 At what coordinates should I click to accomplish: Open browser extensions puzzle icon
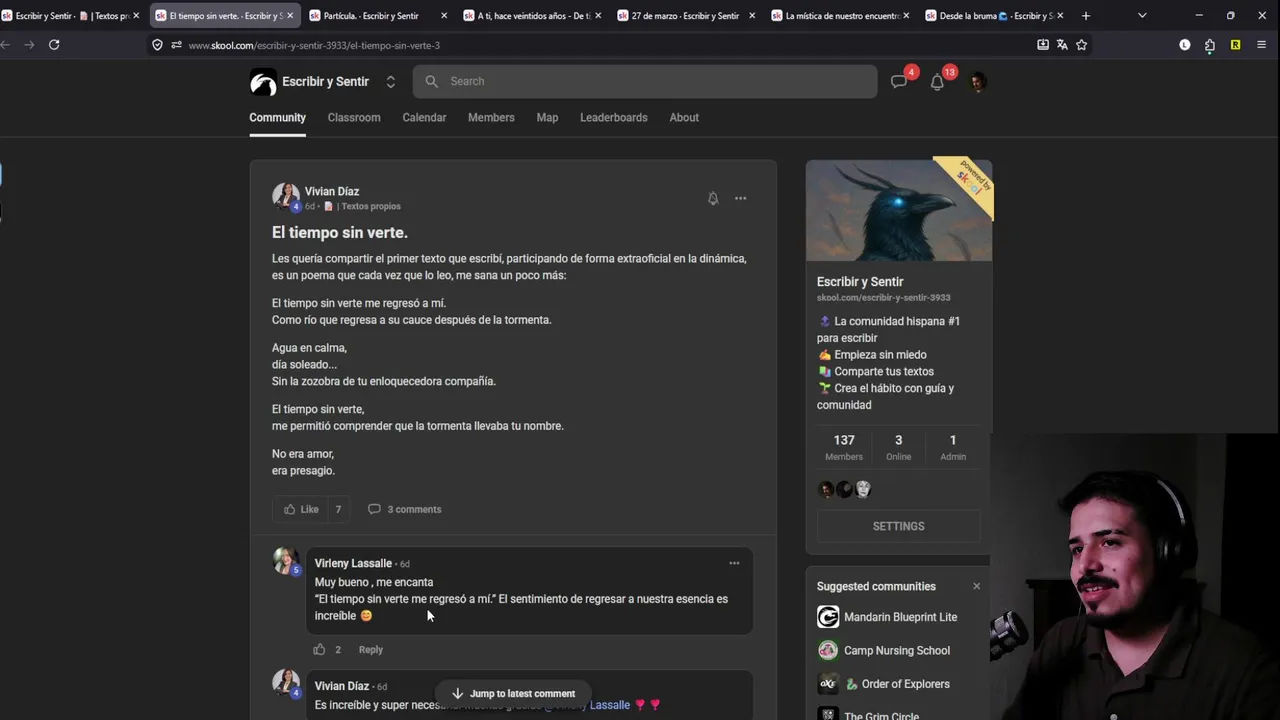1210,45
